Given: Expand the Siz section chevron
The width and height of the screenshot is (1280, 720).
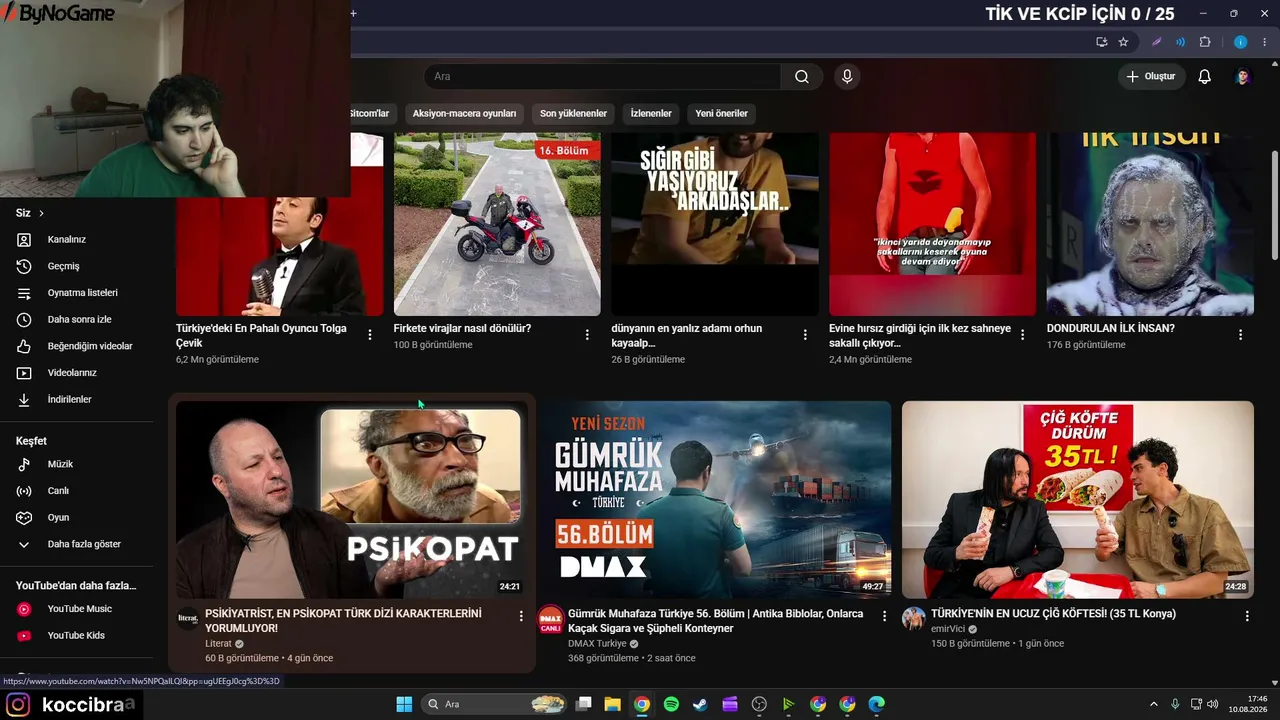Looking at the screenshot, I should 41,213.
